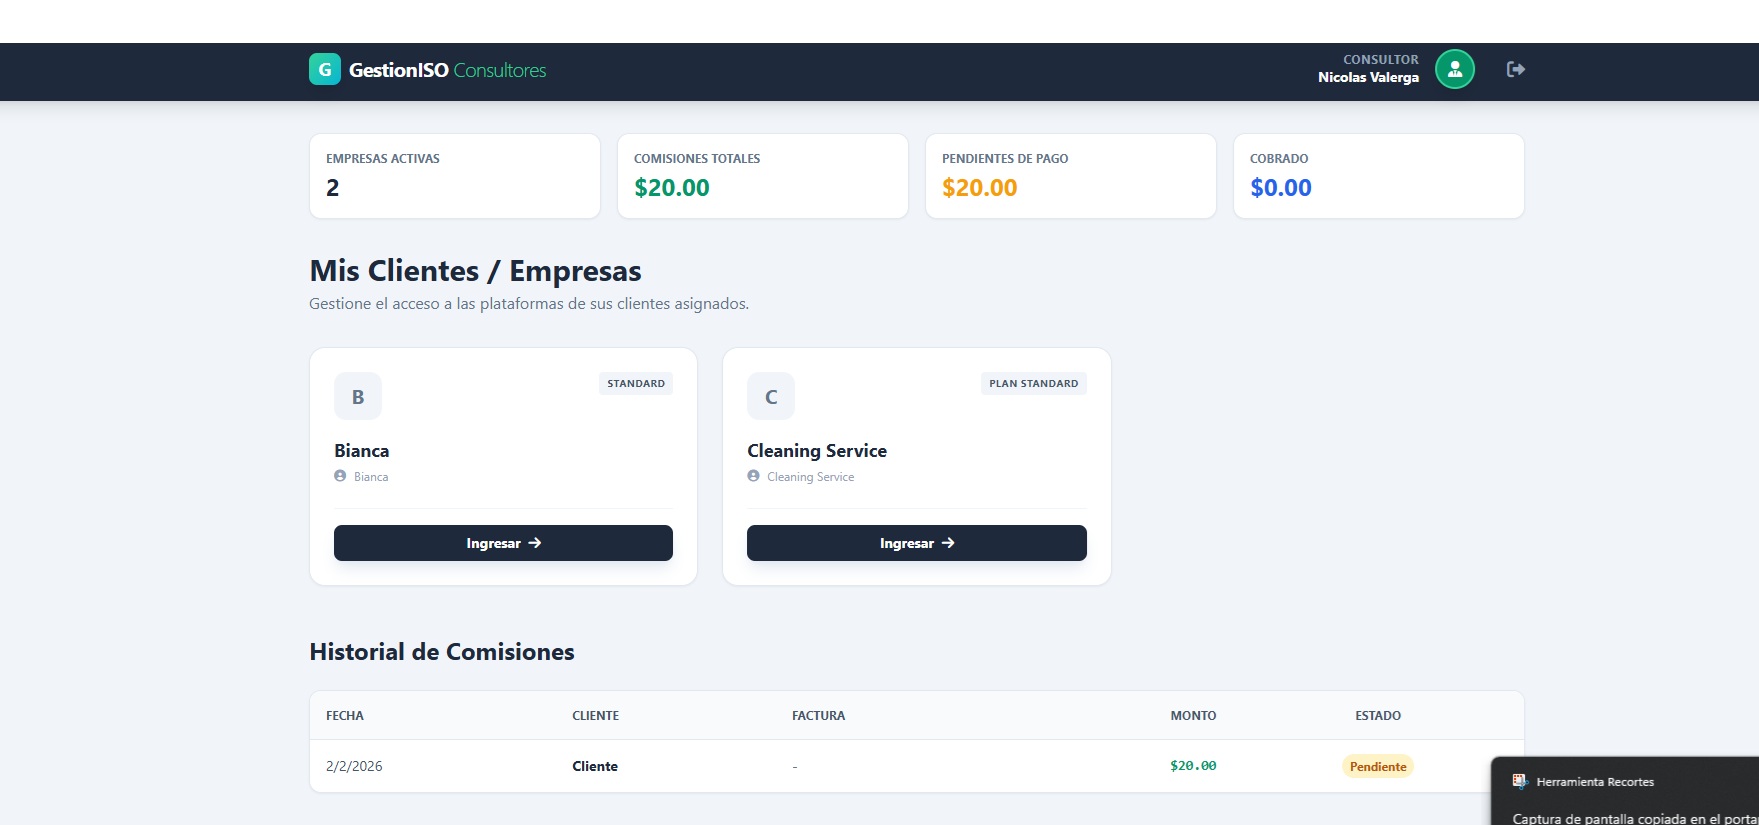Click the green G GestionISO logo icon
The height and width of the screenshot is (825, 1759).
(325, 70)
